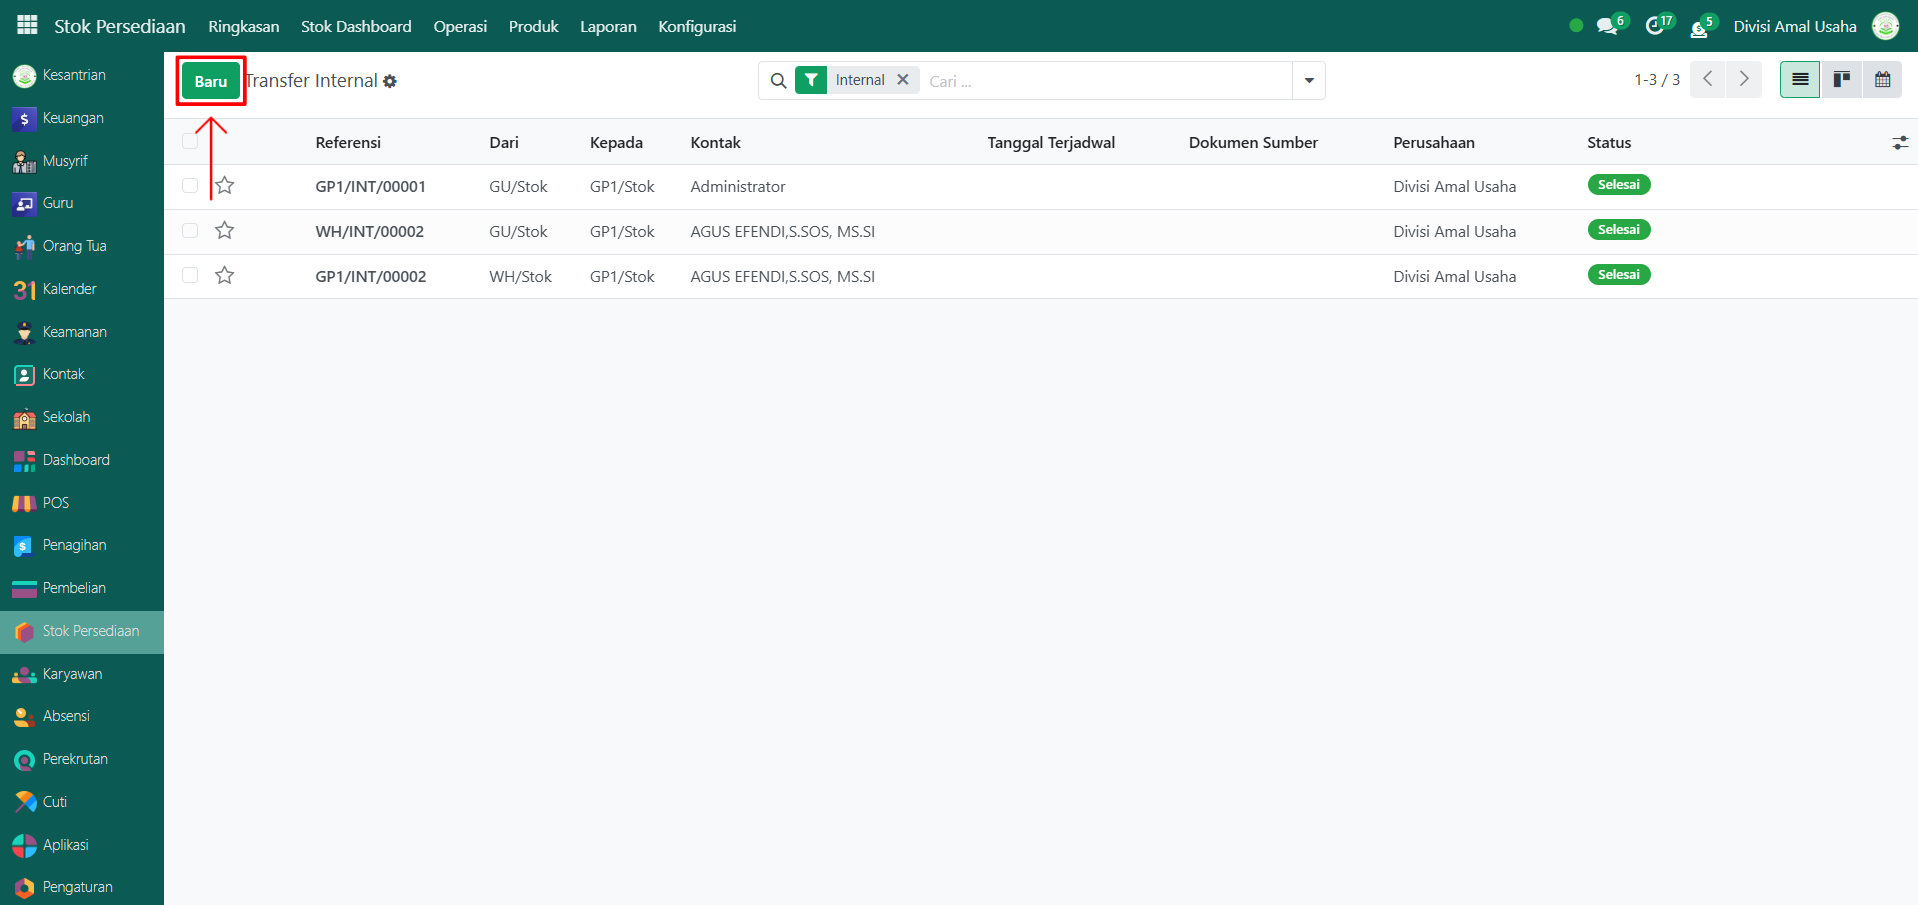Open the chat messages icon

(1607, 26)
